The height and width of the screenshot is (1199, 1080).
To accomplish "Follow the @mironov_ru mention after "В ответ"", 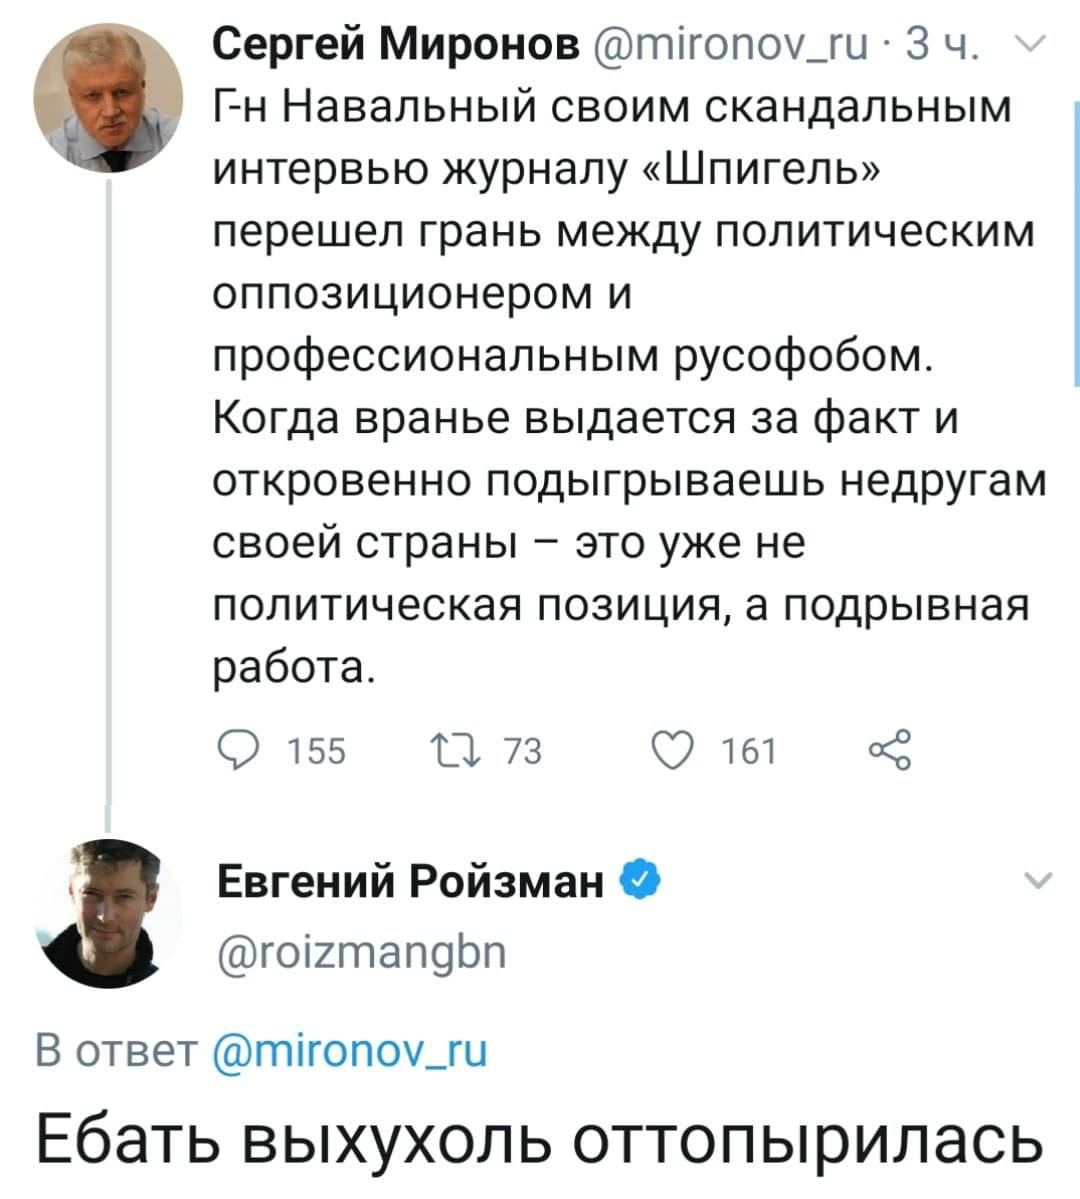I will [x=352, y=1051].
